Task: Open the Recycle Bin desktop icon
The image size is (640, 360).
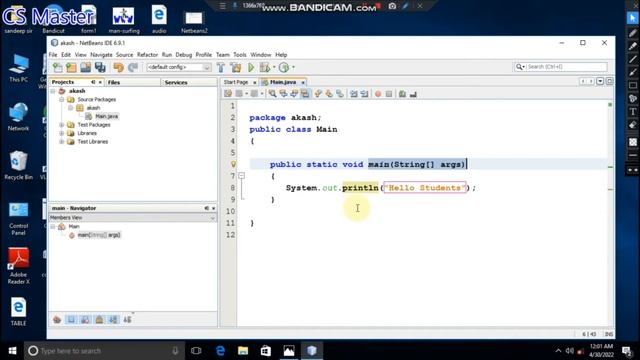Action: pyautogui.click(x=18, y=166)
